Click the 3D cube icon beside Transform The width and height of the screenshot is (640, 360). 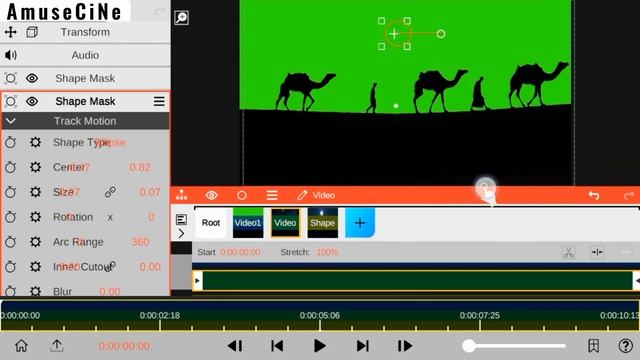pyautogui.click(x=32, y=32)
